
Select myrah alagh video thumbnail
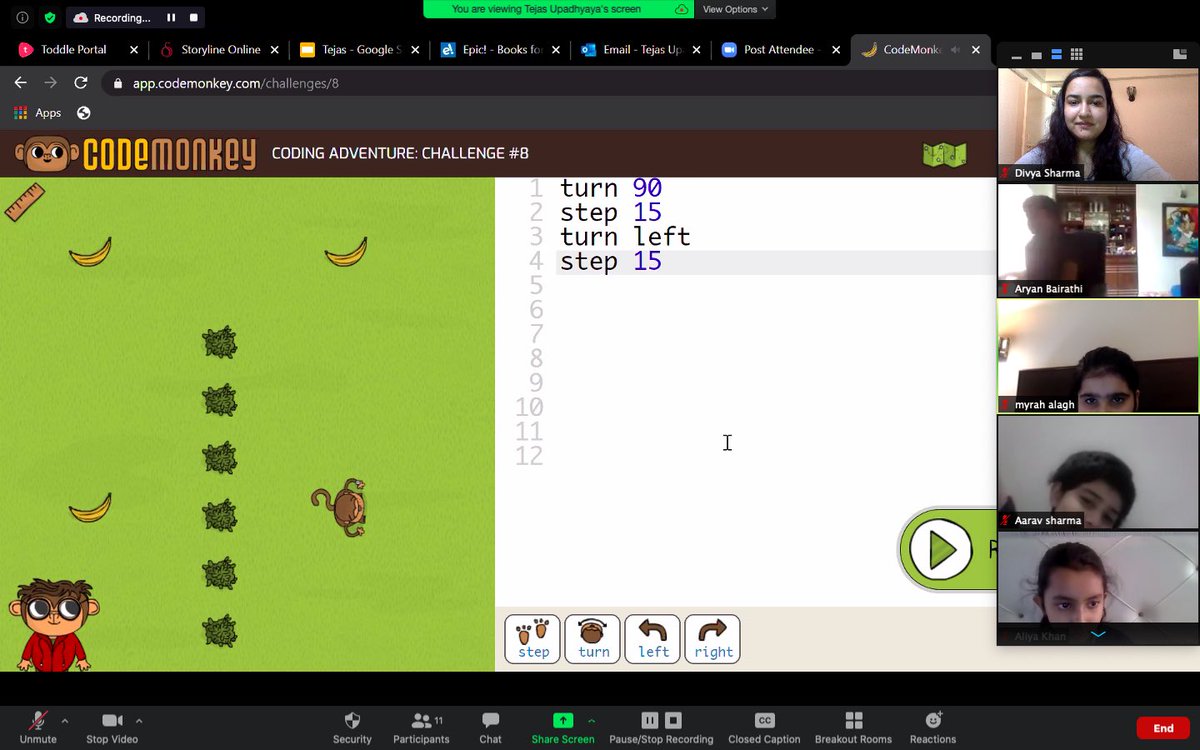tap(1098, 356)
